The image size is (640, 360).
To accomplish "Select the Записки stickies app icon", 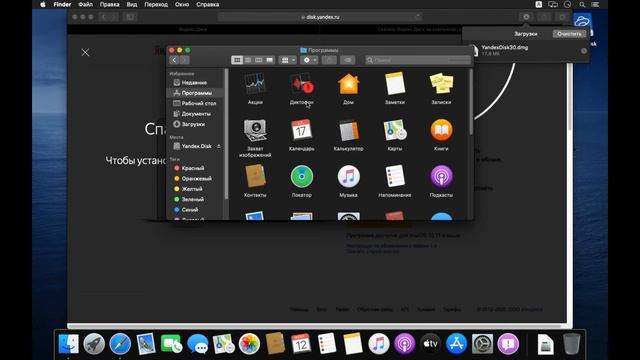I will (x=441, y=84).
